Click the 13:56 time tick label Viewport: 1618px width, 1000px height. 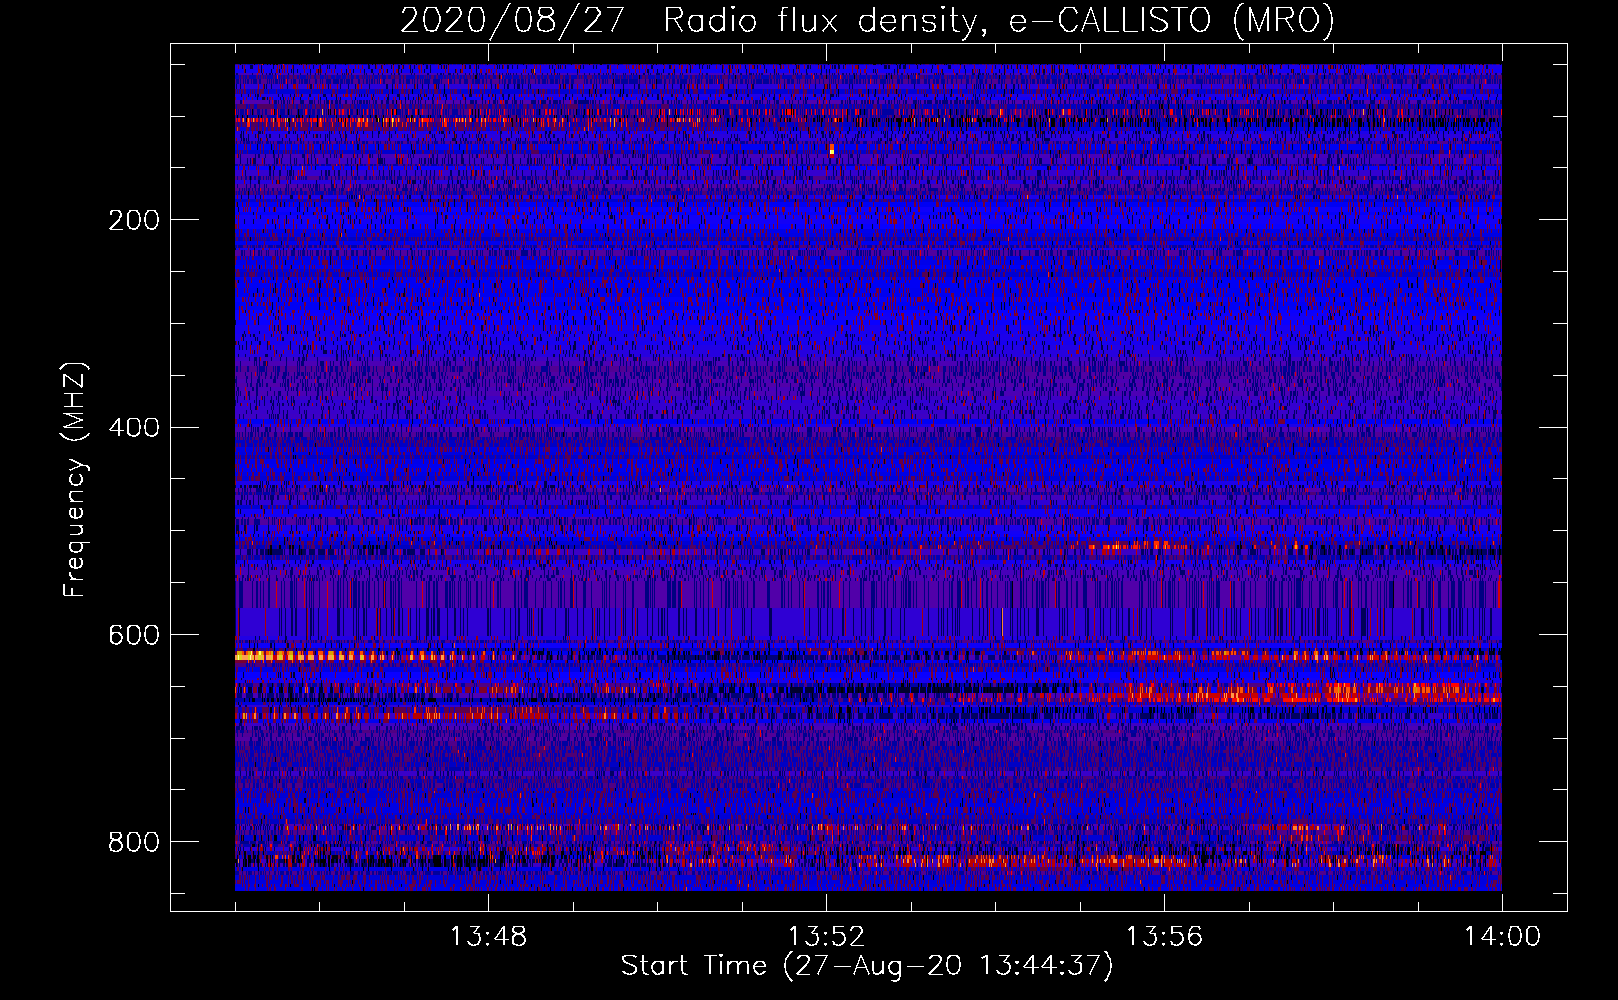pyautogui.click(x=1164, y=937)
